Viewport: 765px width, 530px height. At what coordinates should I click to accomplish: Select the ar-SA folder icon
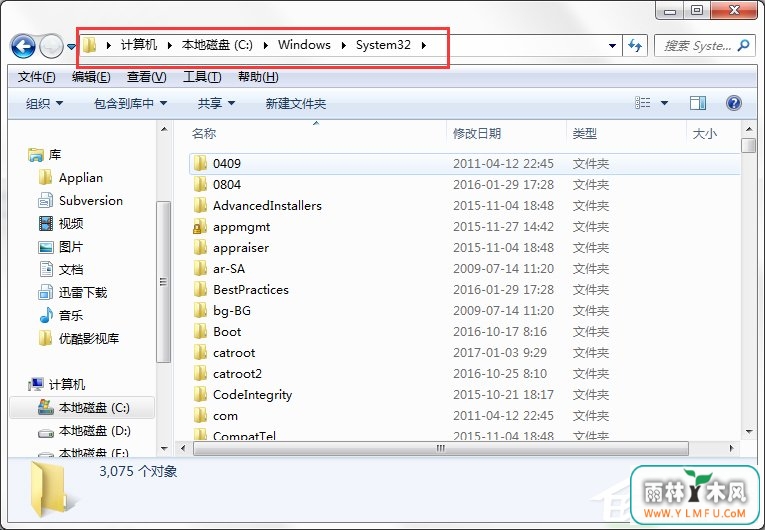[200, 268]
